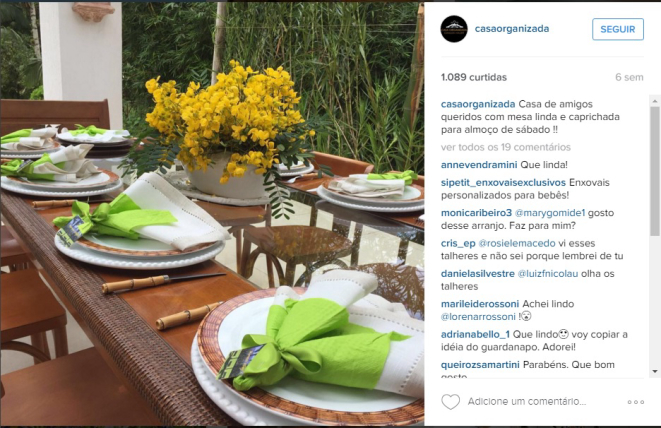Click the scrollbar up arrow in comments

click(655, 101)
